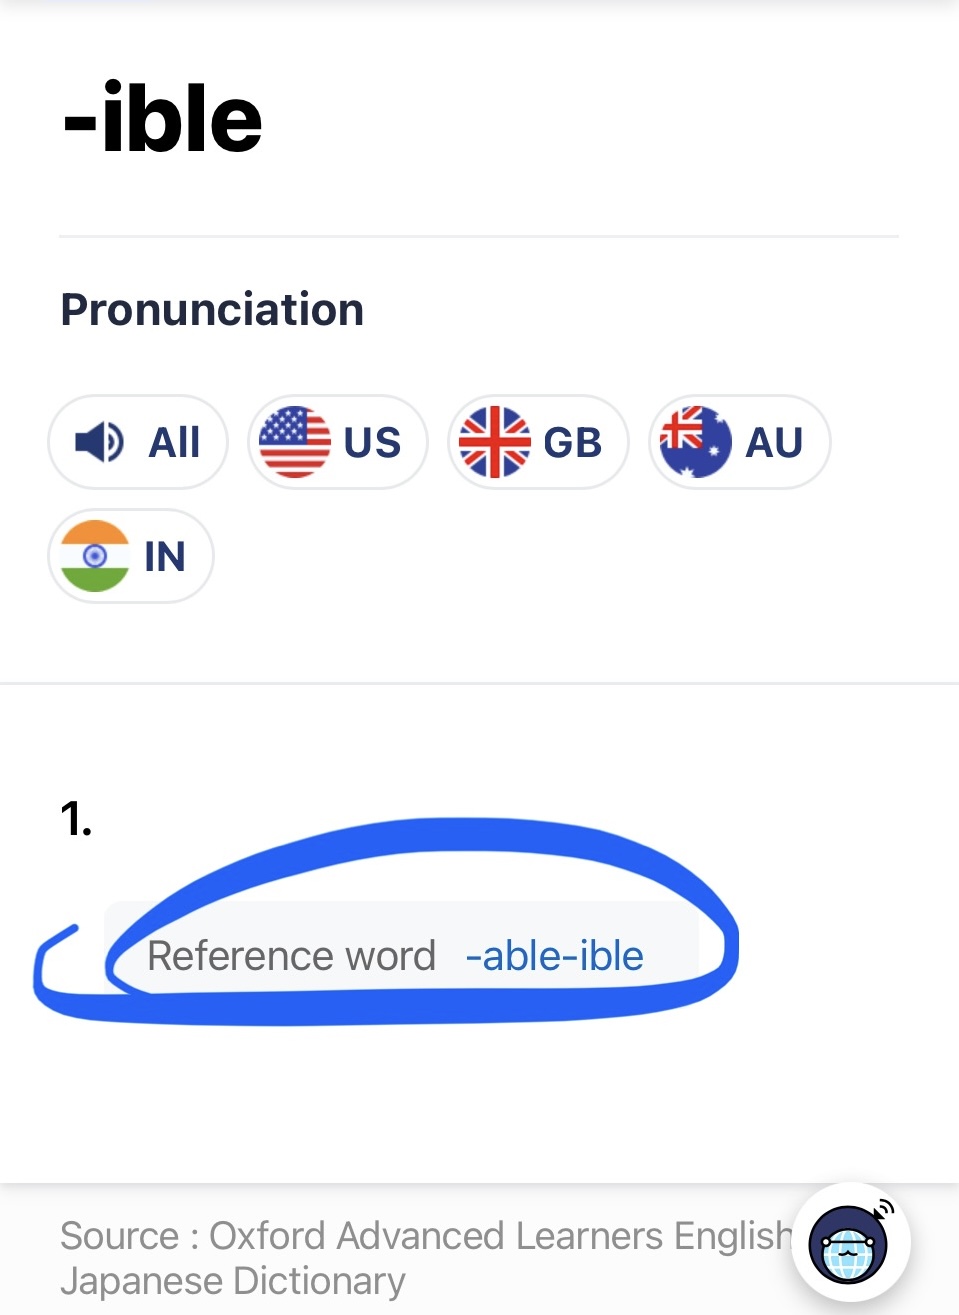Tap the Pronunciation section heading
Image resolution: width=959 pixels, height=1315 pixels.
point(212,309)
